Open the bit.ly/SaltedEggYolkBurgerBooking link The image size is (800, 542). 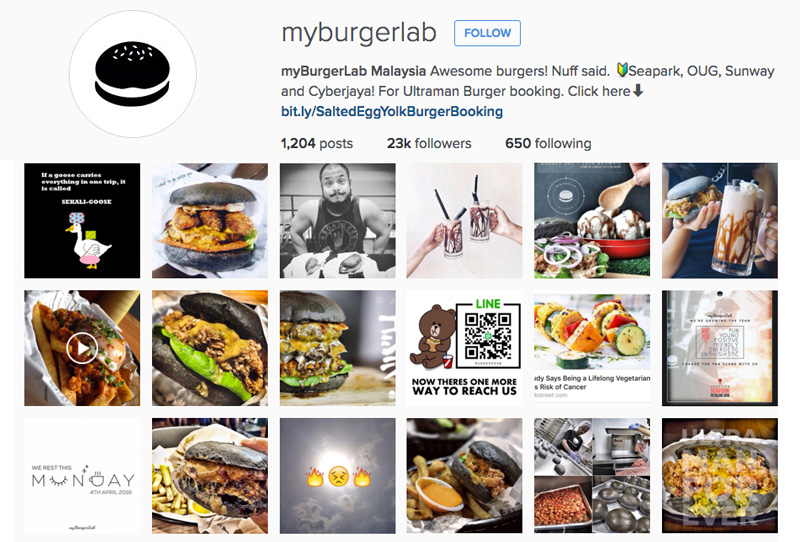pyautogui.click(x=392, y=111)
